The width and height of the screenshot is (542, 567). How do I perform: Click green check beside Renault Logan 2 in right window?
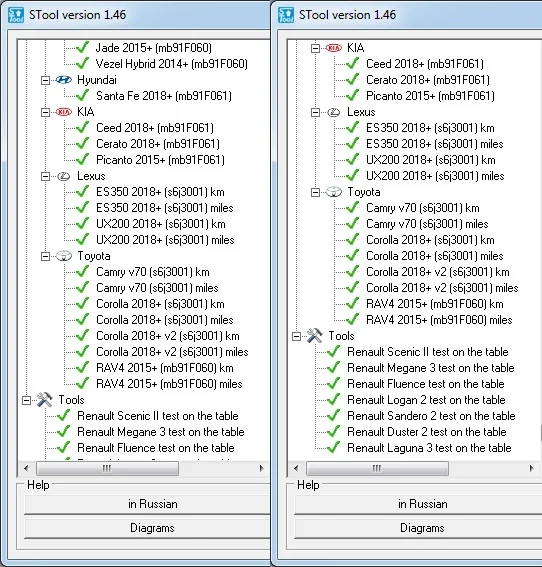click(x=333, y=399)
